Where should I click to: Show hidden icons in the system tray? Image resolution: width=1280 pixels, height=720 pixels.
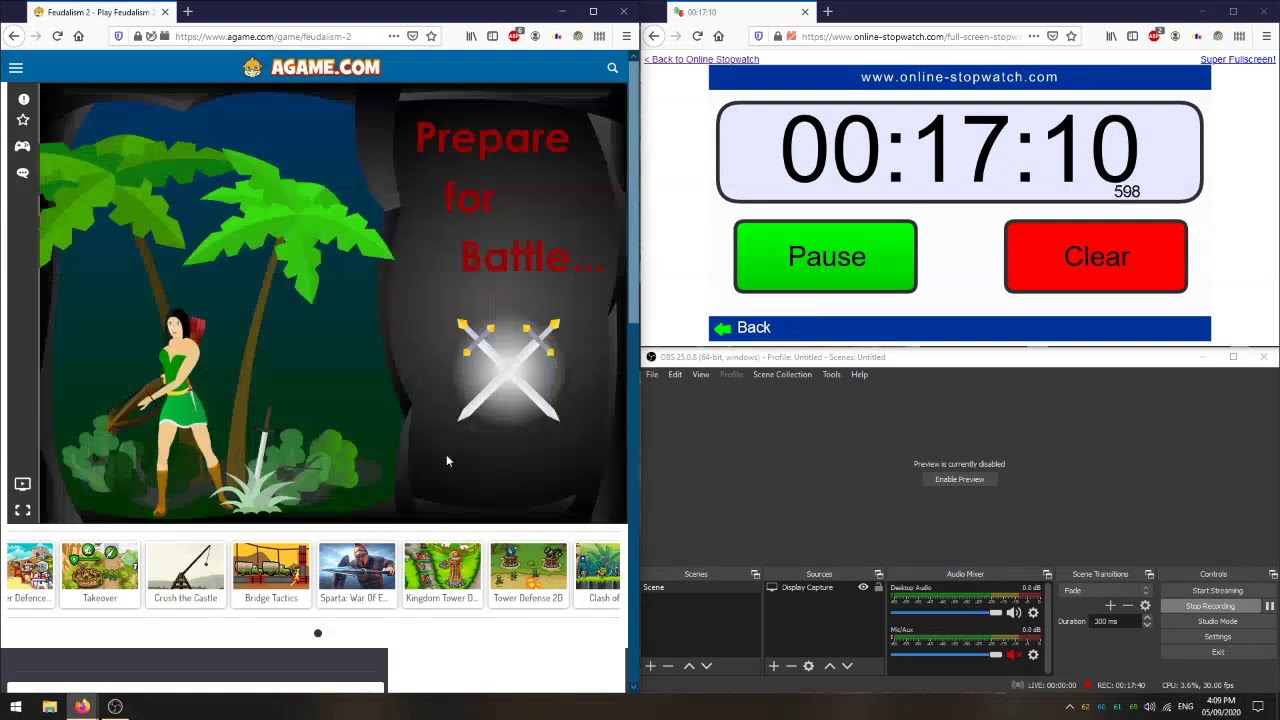(1069, 707)
